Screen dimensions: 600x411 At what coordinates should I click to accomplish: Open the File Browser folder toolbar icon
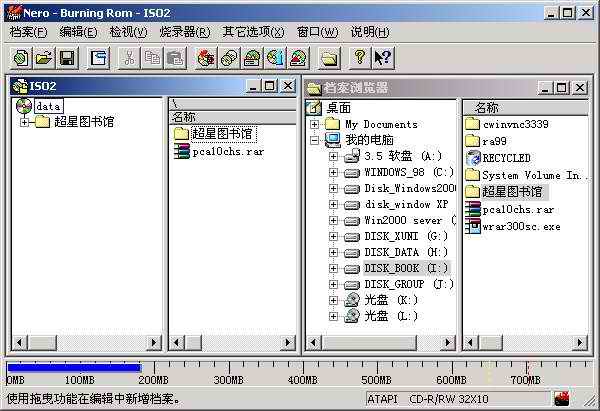pyautogui.click(x=329, y=58)
